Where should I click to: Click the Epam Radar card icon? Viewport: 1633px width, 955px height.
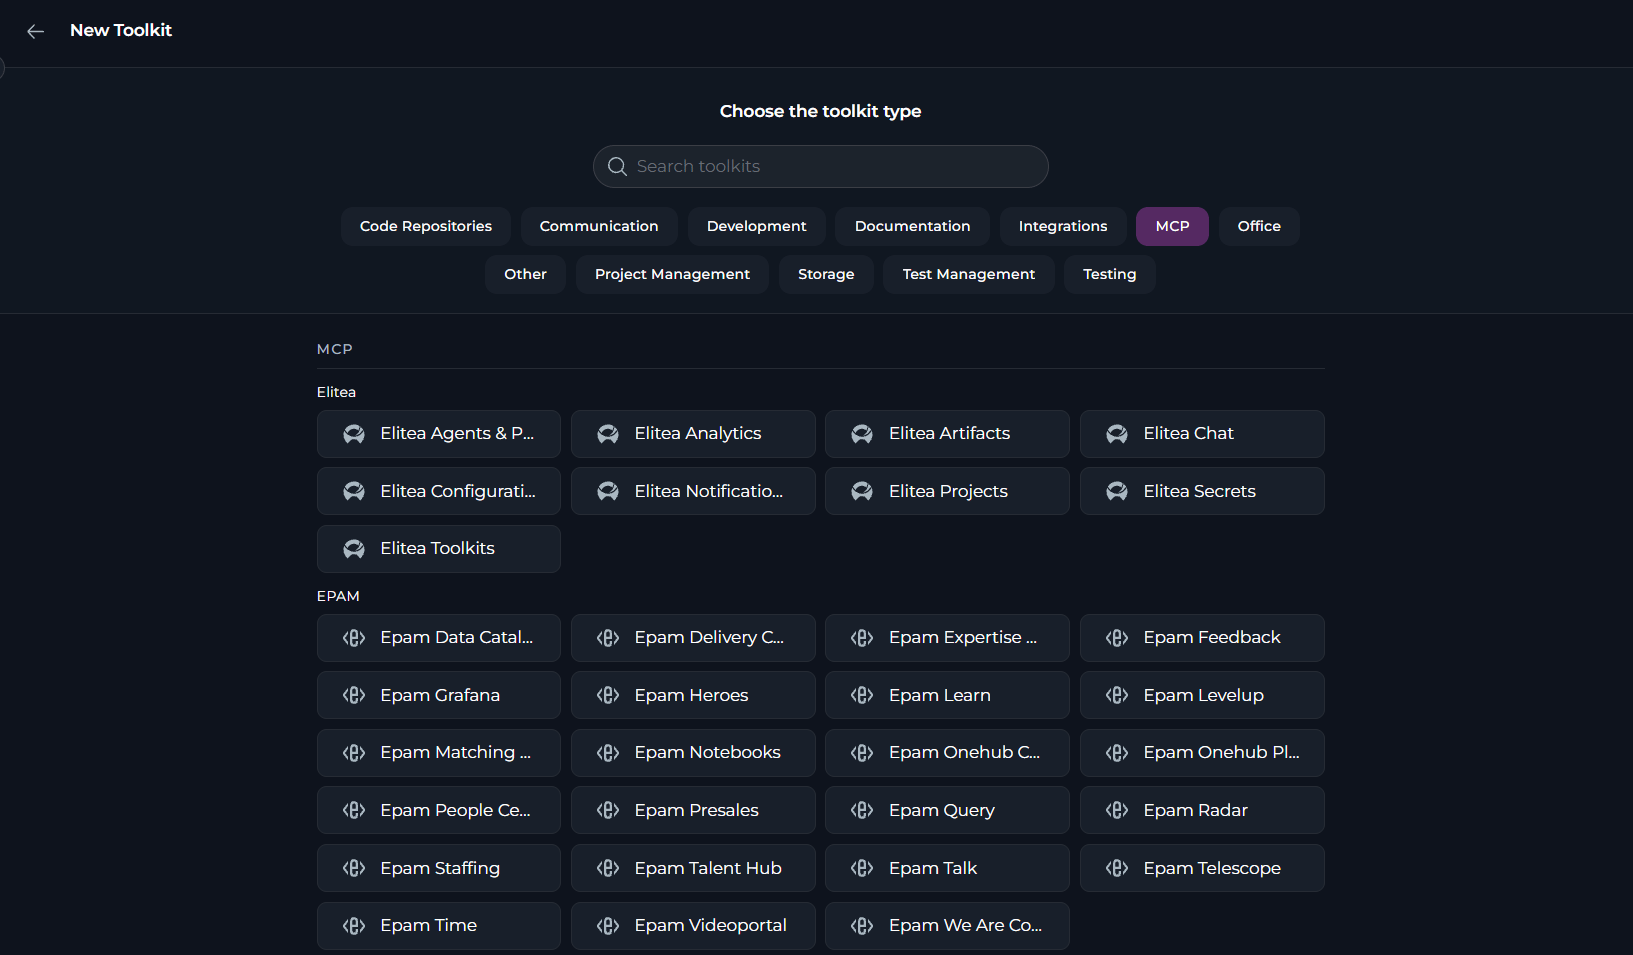pyautogui.click(x=1117, y=810)
